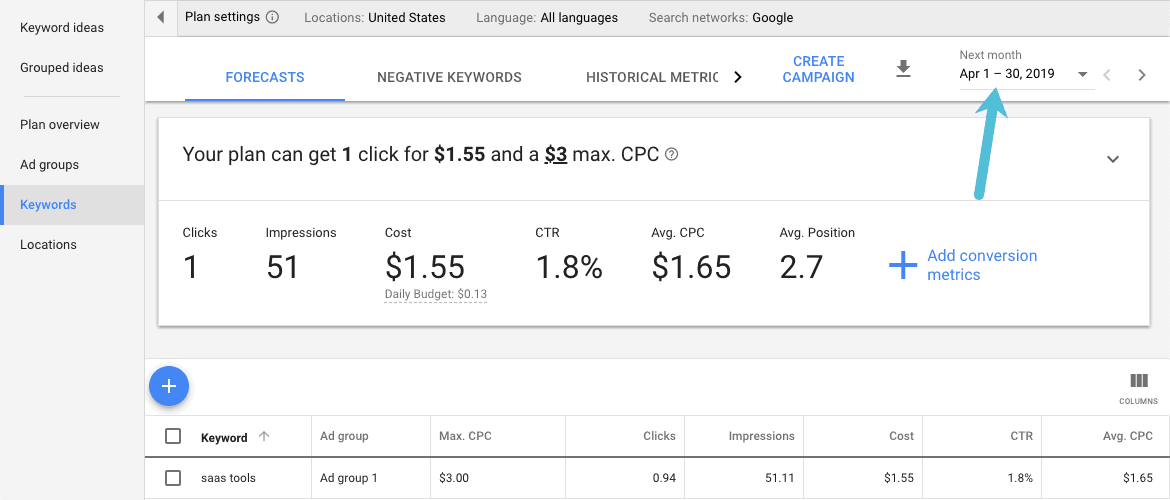Click the blue add keyword button
Screen dimensions: 1170x500
[169, 386]
